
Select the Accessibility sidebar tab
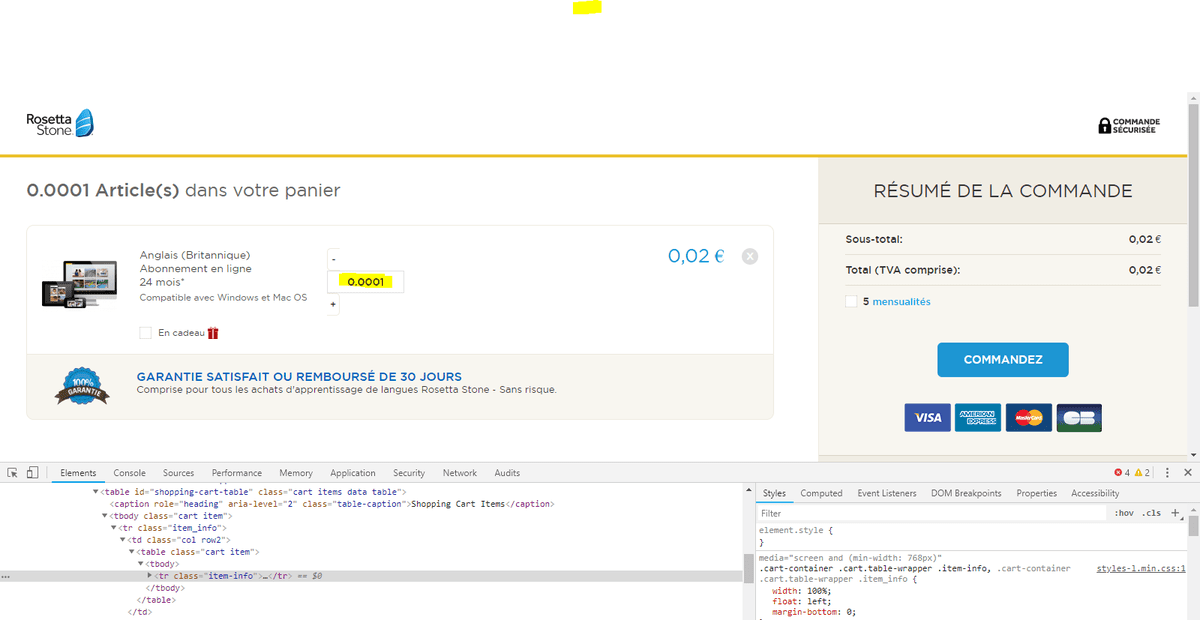tap(1095, 493)
